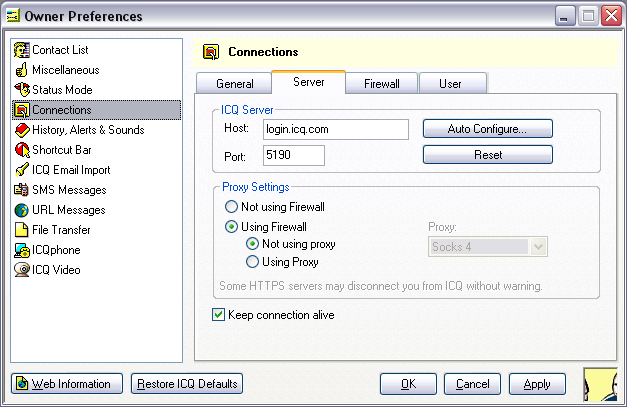The height and width of the screenshot is (407, 627).
Task: Click Restore ICQ Defaults button
Action: [x=187, y=383]
